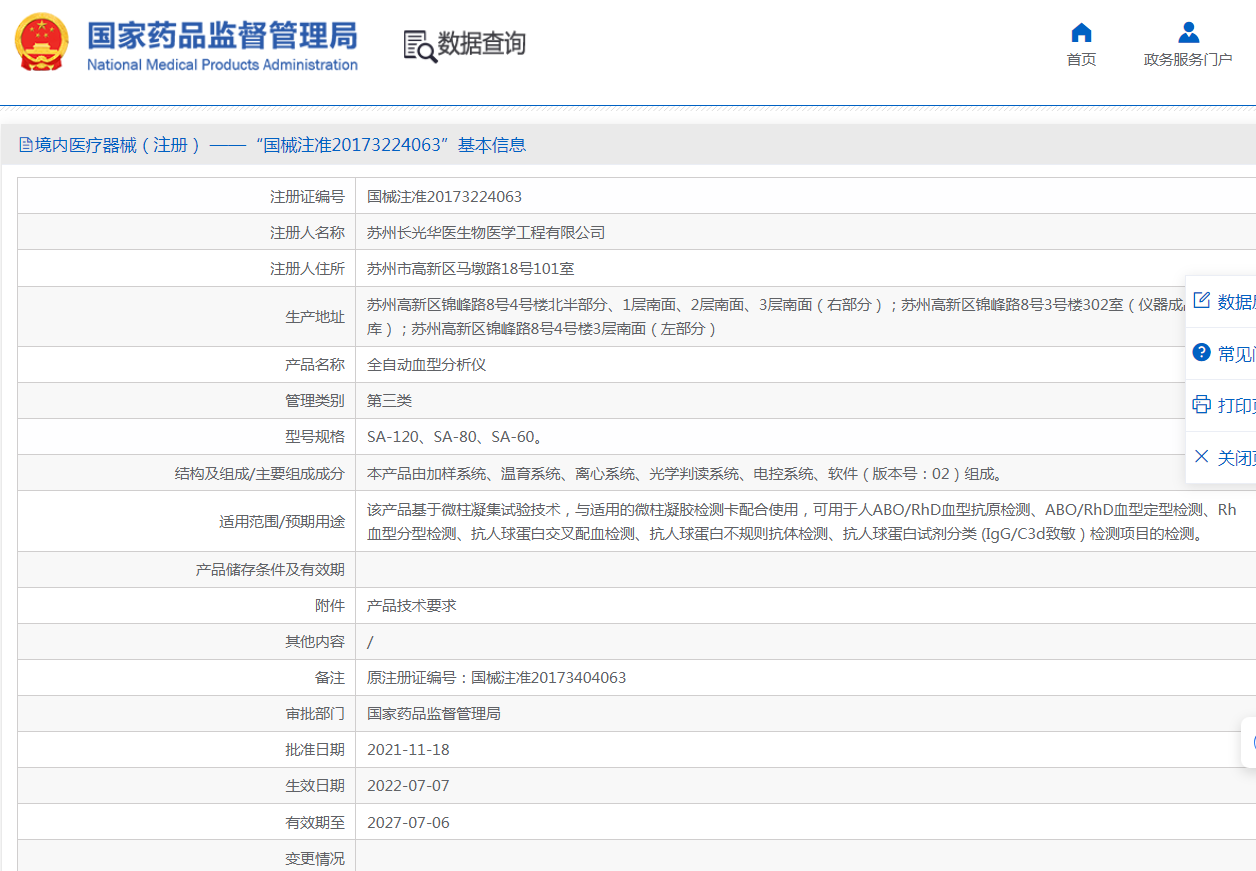Click the question mark help icon

[1202, 353]
